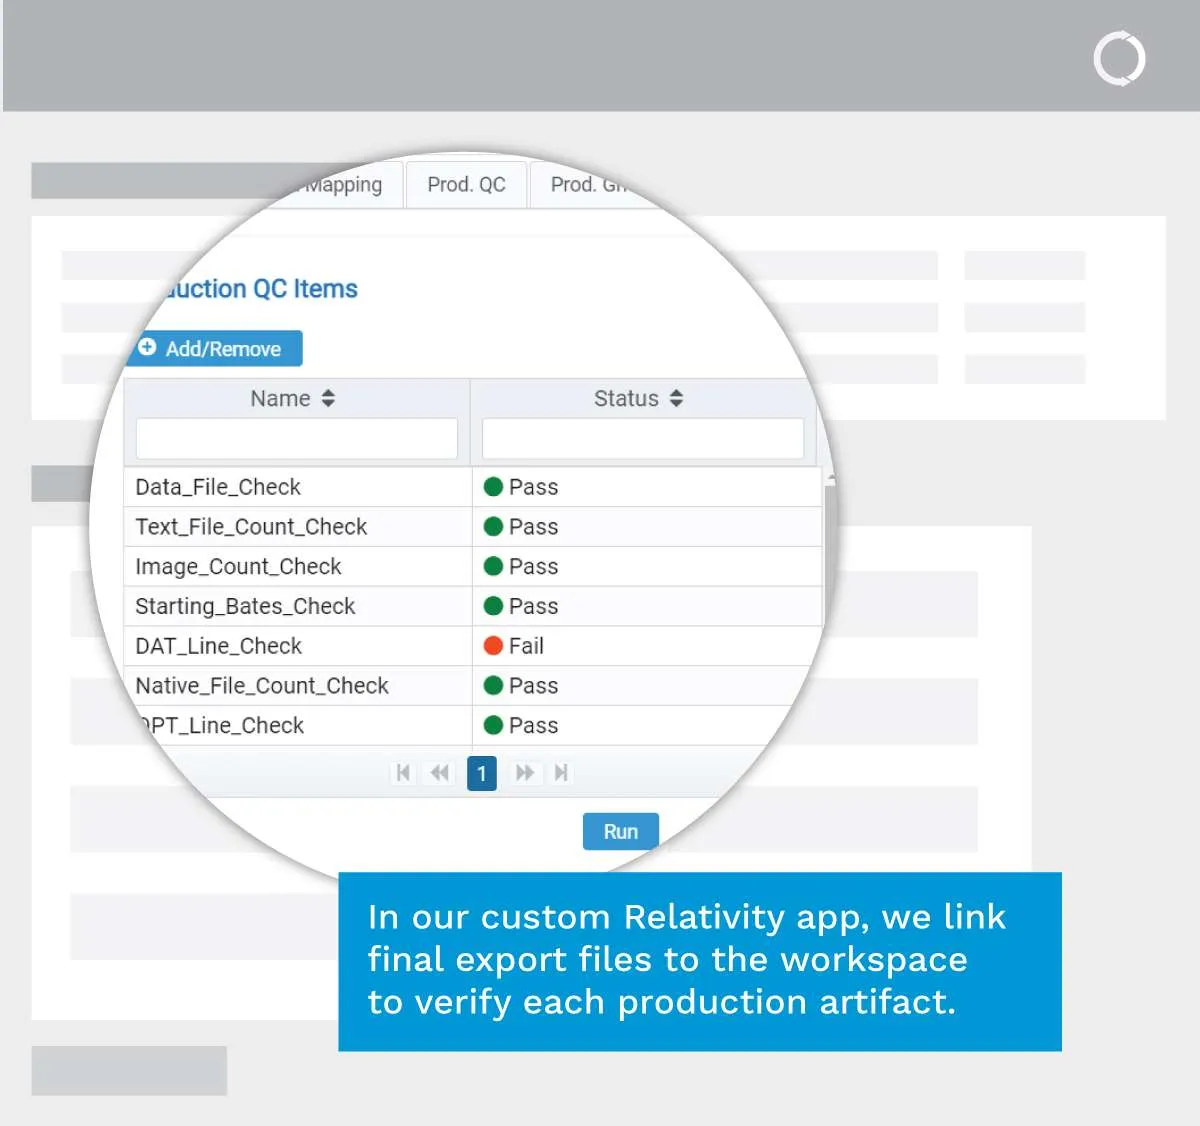Sort table by Name column arrows
The width and height of the screenshot is (1200, 1126).
[328, 399]
